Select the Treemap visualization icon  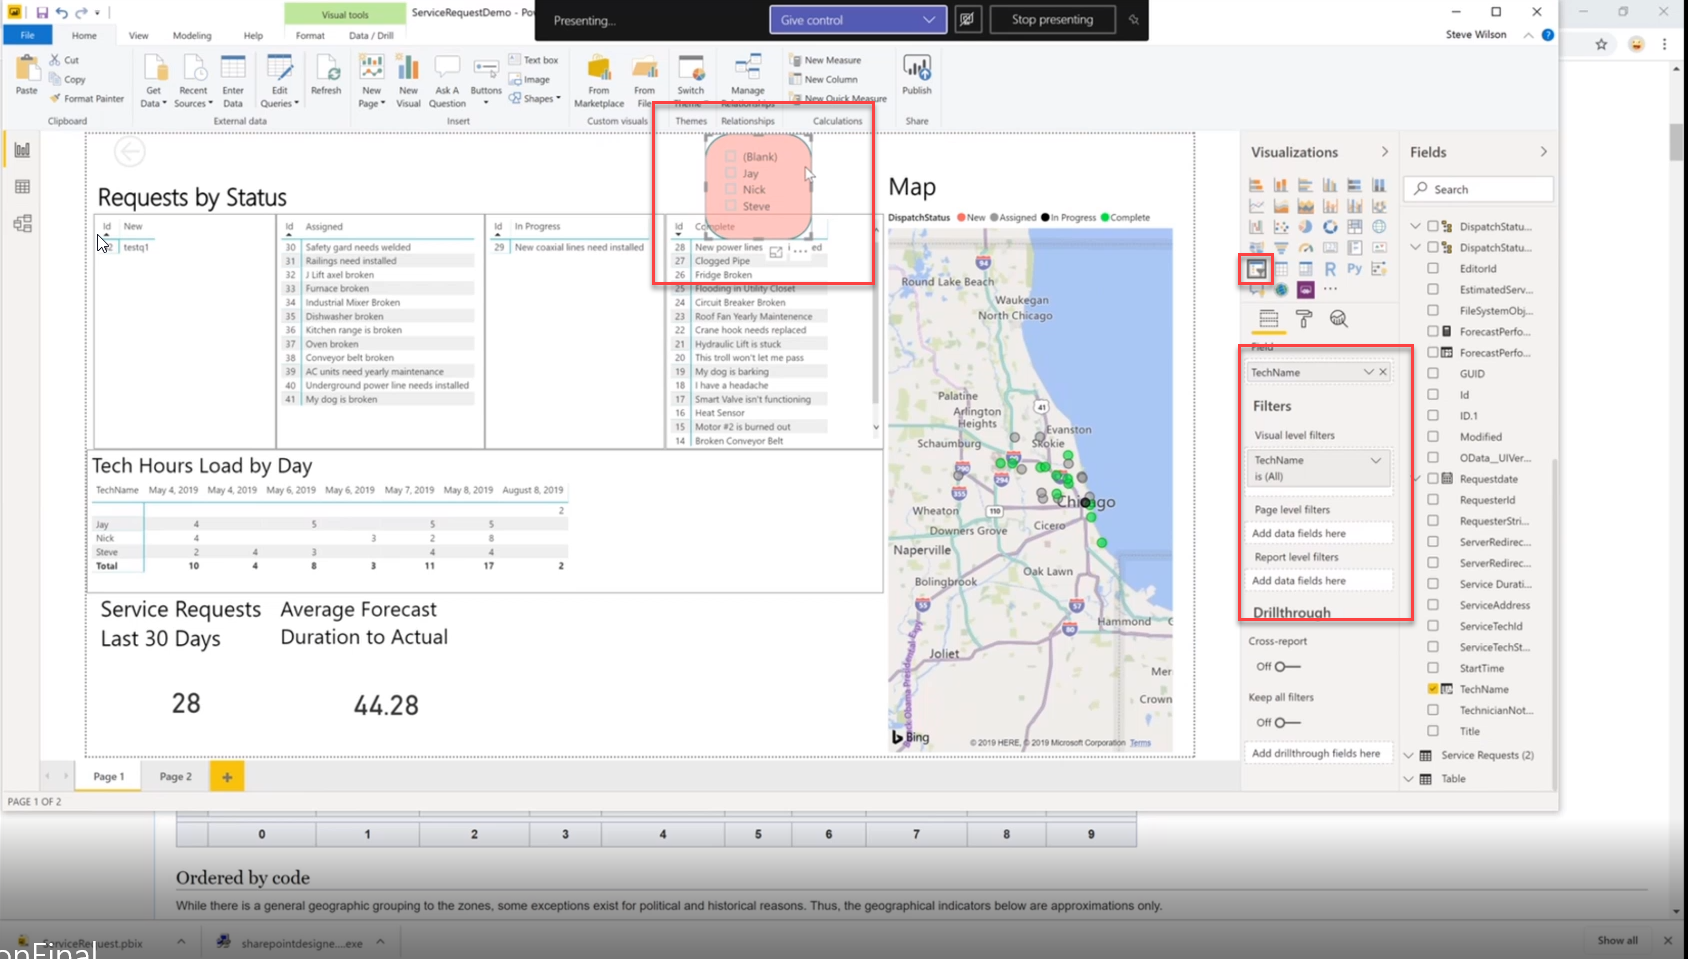click(1355, 226)
